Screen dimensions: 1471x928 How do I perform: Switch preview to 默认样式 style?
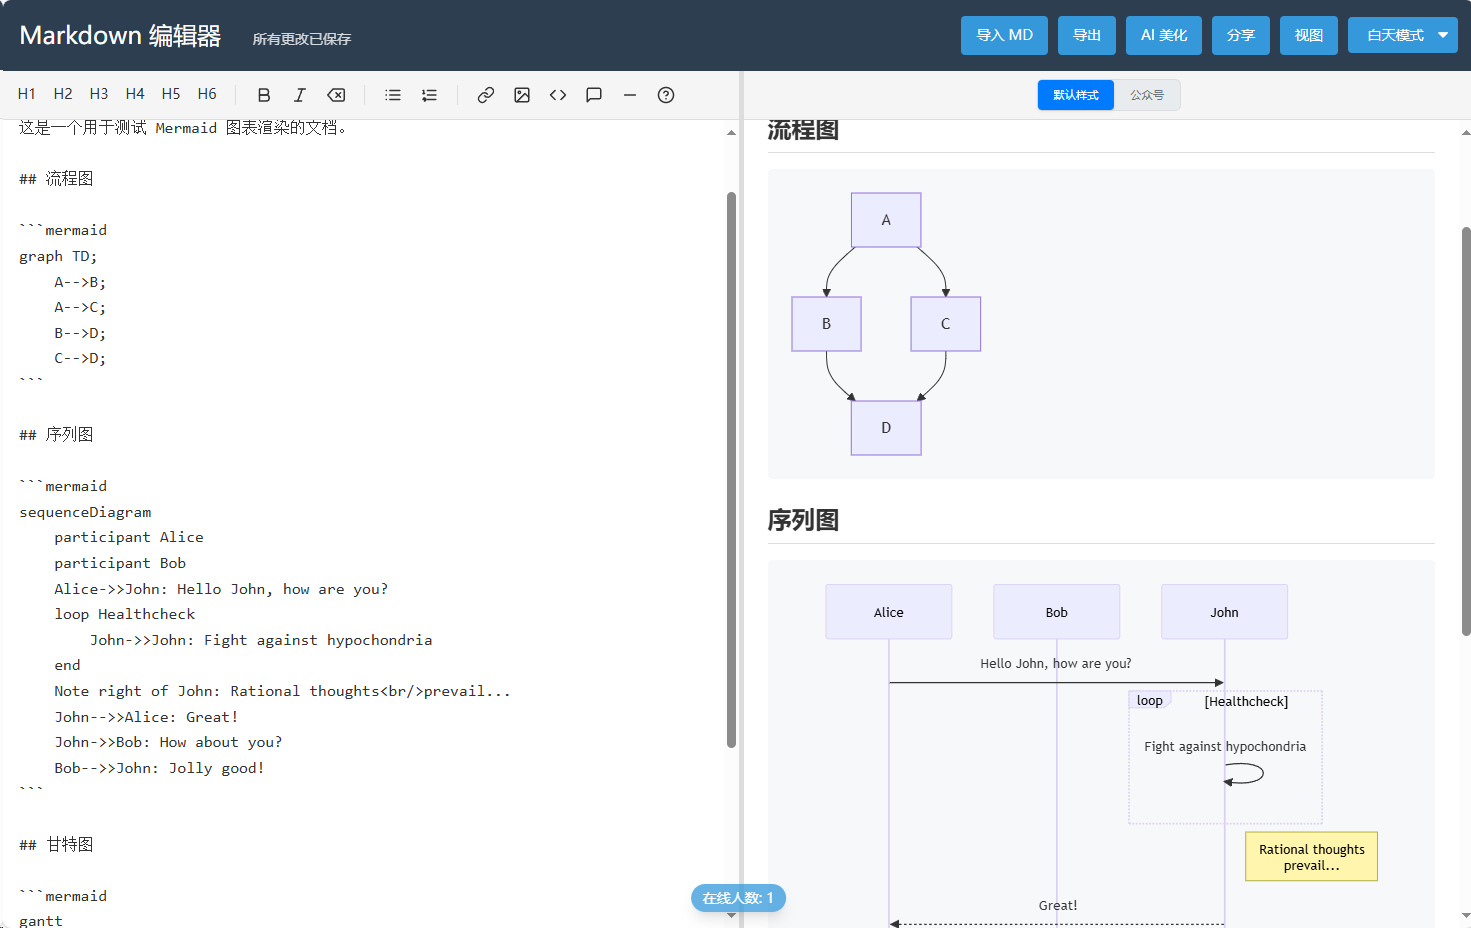pyautogui.click(x=1076, y=95)
